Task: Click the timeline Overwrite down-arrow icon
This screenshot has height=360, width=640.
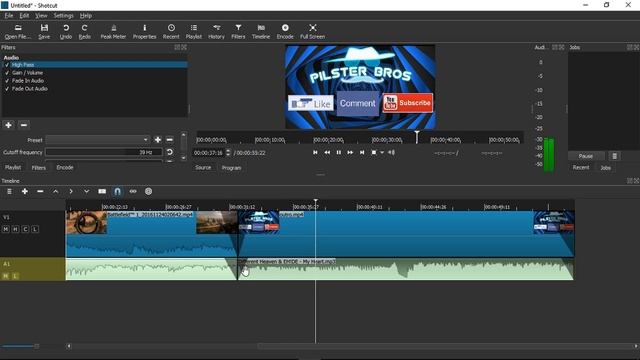Action: click(x=87, y=191)
